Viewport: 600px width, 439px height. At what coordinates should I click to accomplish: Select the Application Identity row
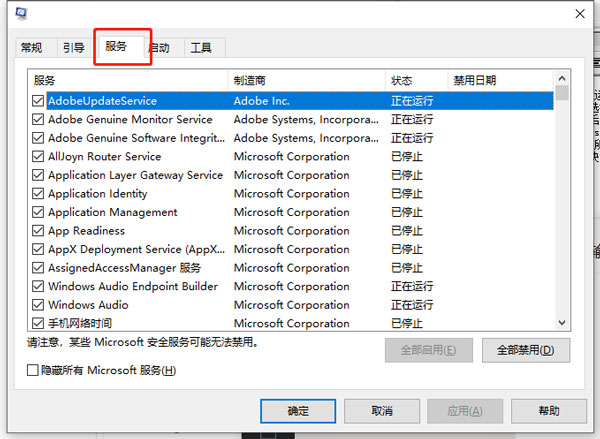pyautogui.click(x=293, y=194)
